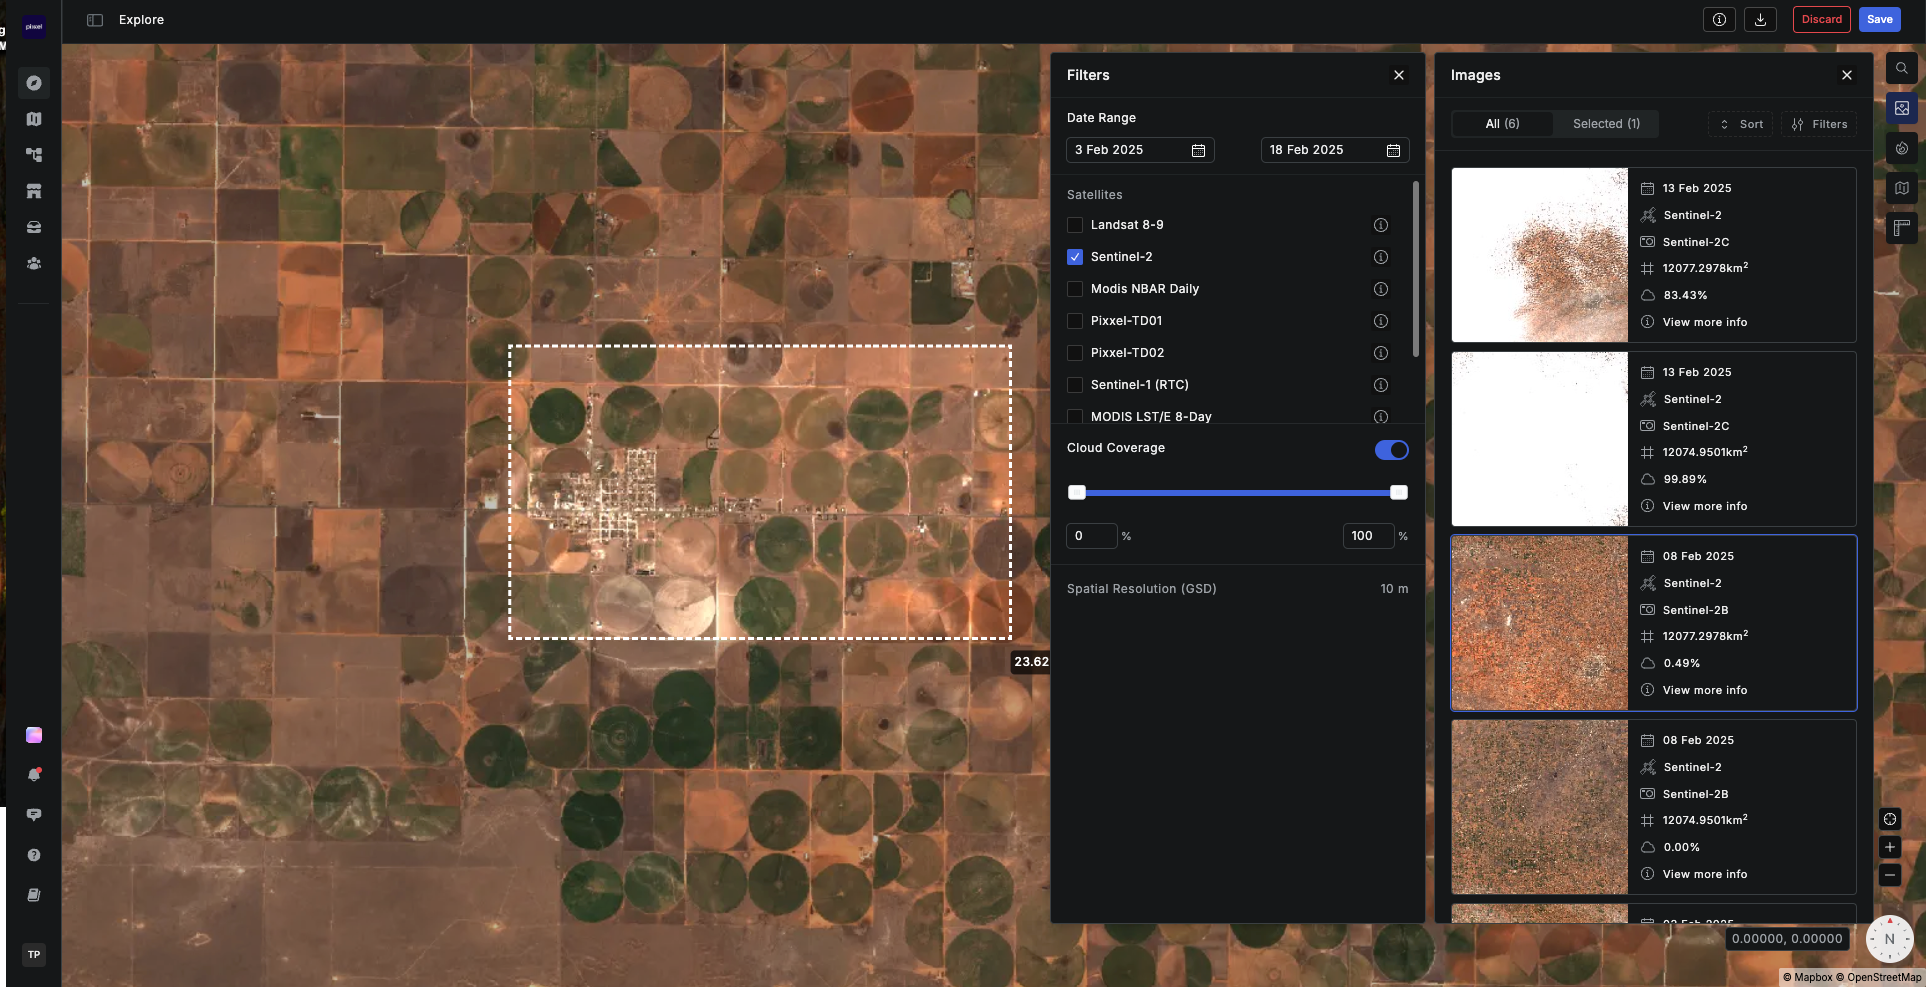
Task: Expand View more info for 99.89% image
Action: 1704,506
